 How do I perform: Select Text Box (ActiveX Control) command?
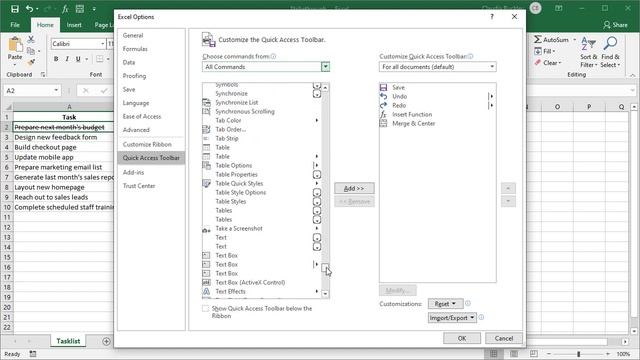pyautogui.click(x=262, y=282)
